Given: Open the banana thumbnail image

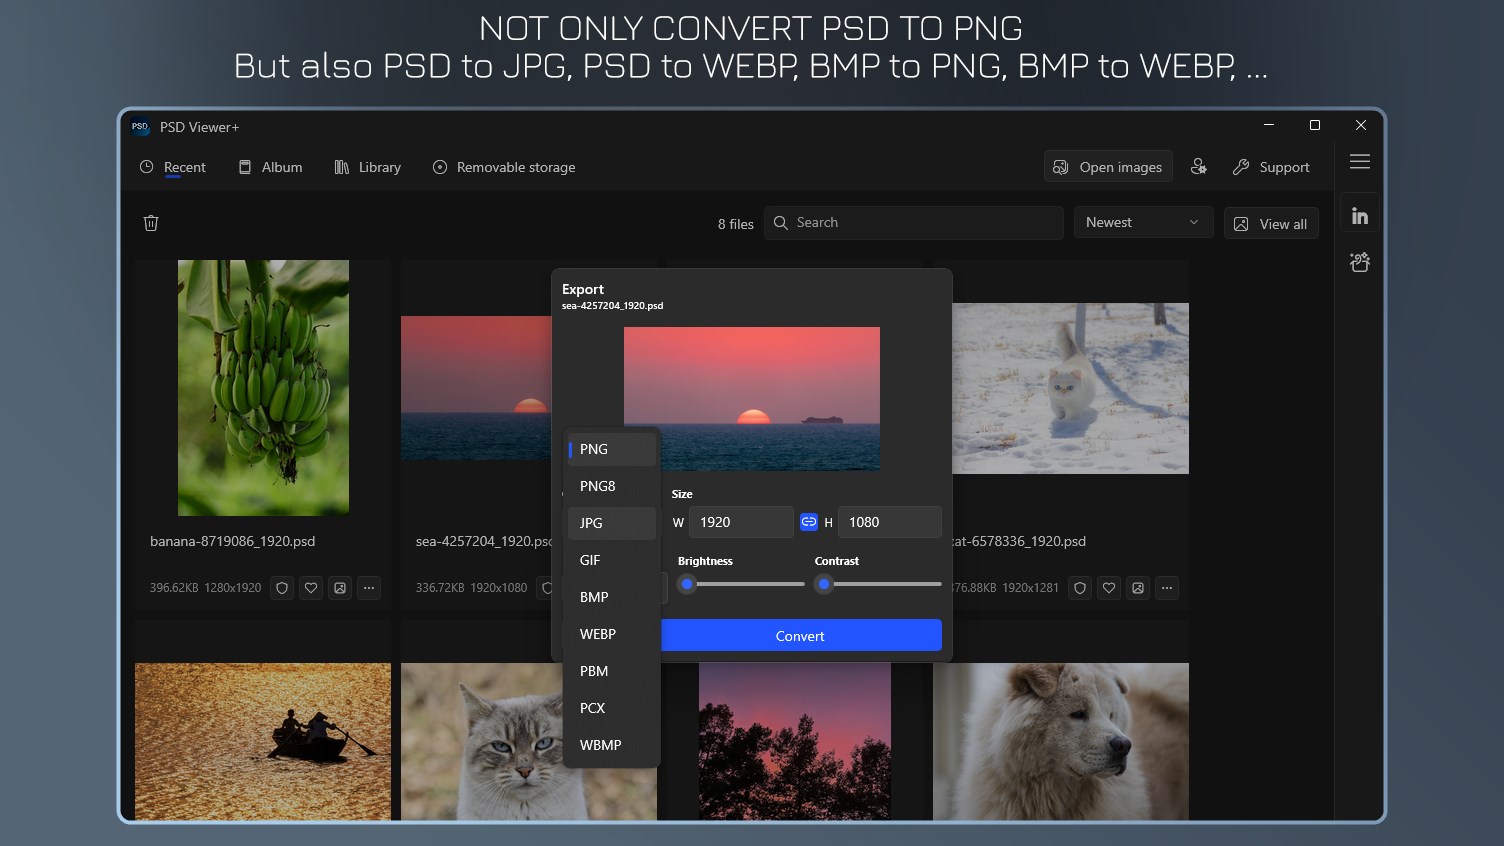Looking at the screenshot, I should [x=263, y=388].
